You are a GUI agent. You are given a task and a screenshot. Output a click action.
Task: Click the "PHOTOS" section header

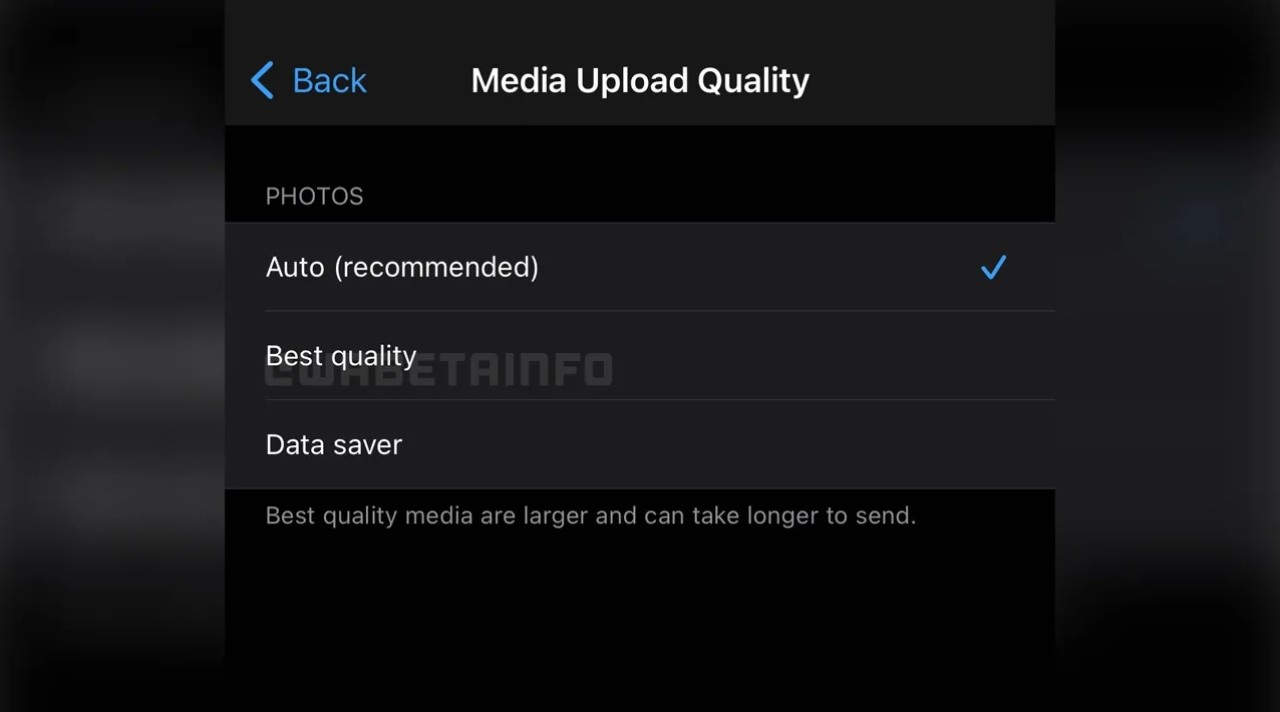314,196
